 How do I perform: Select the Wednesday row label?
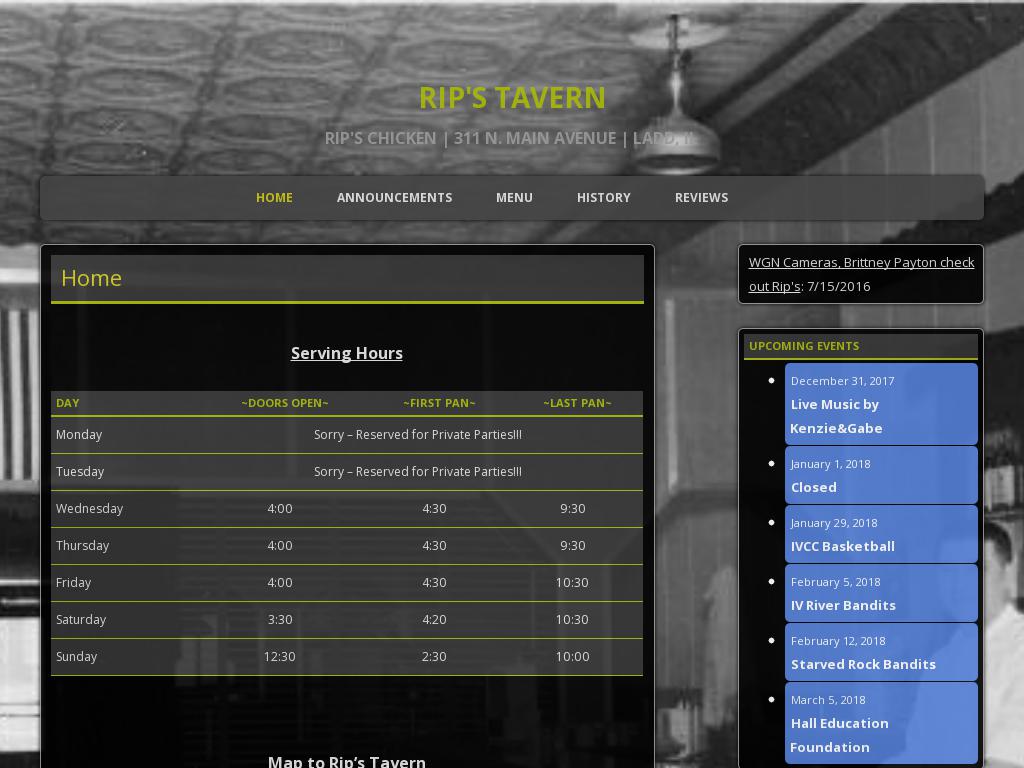(x=89, y=508)
